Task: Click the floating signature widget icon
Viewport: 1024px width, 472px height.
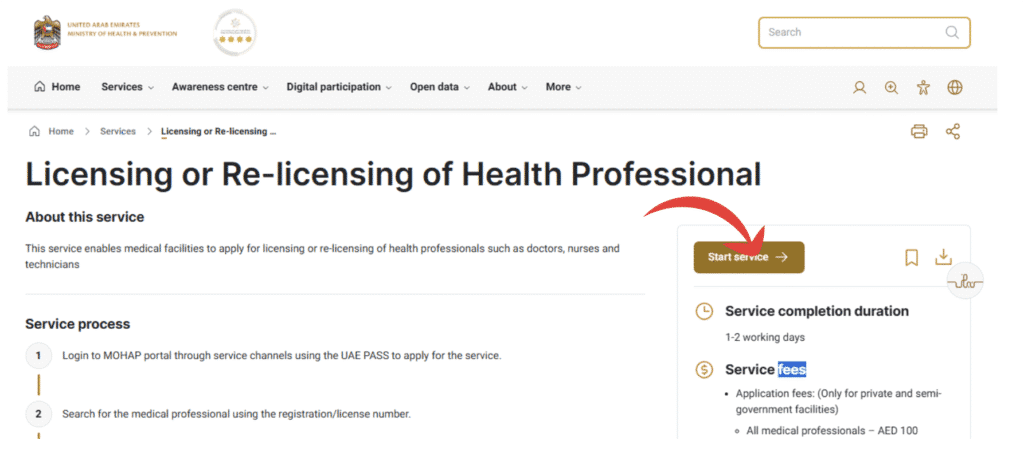Action: pyautogui.click(x=965, y=283)
